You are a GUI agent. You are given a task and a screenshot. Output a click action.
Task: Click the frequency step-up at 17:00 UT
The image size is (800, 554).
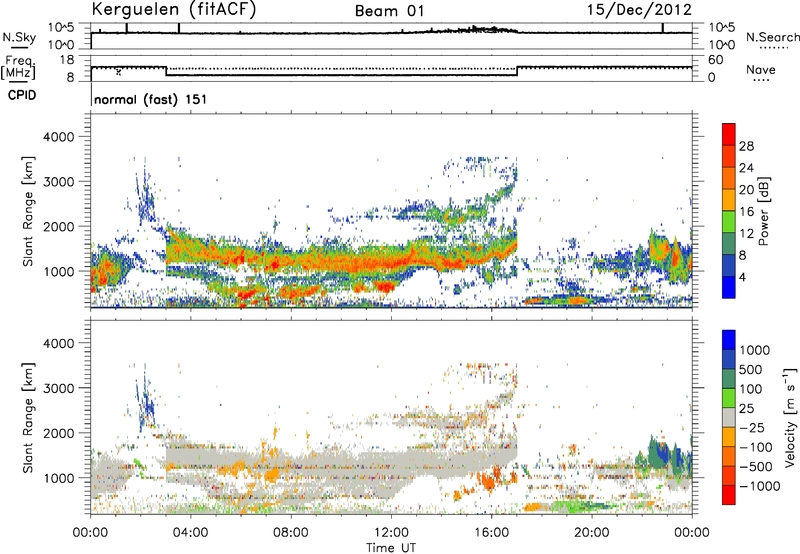coord(517,71)
